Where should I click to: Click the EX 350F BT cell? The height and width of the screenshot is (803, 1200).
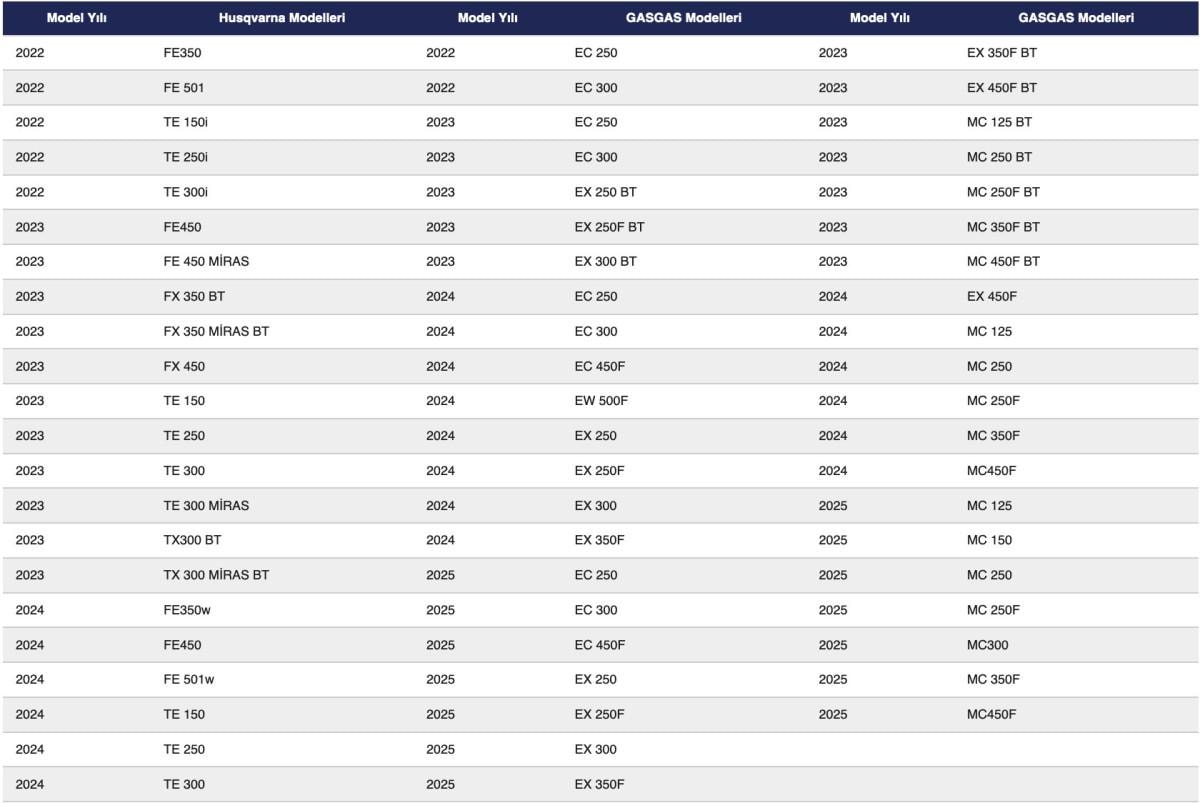[1002, 53]
